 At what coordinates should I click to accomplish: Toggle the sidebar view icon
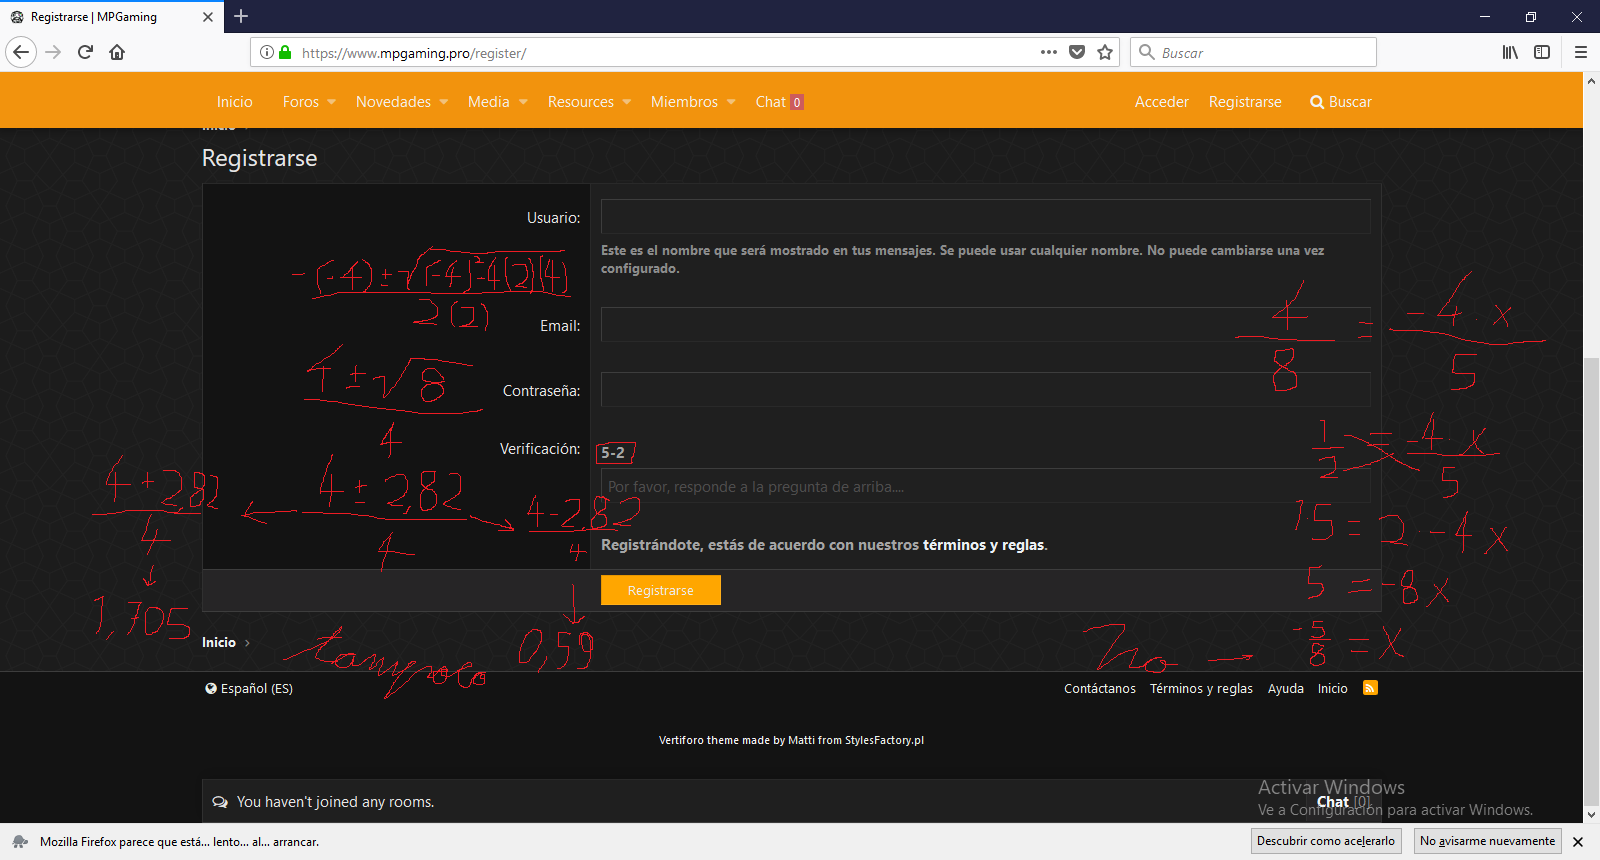pos(1542,52)
